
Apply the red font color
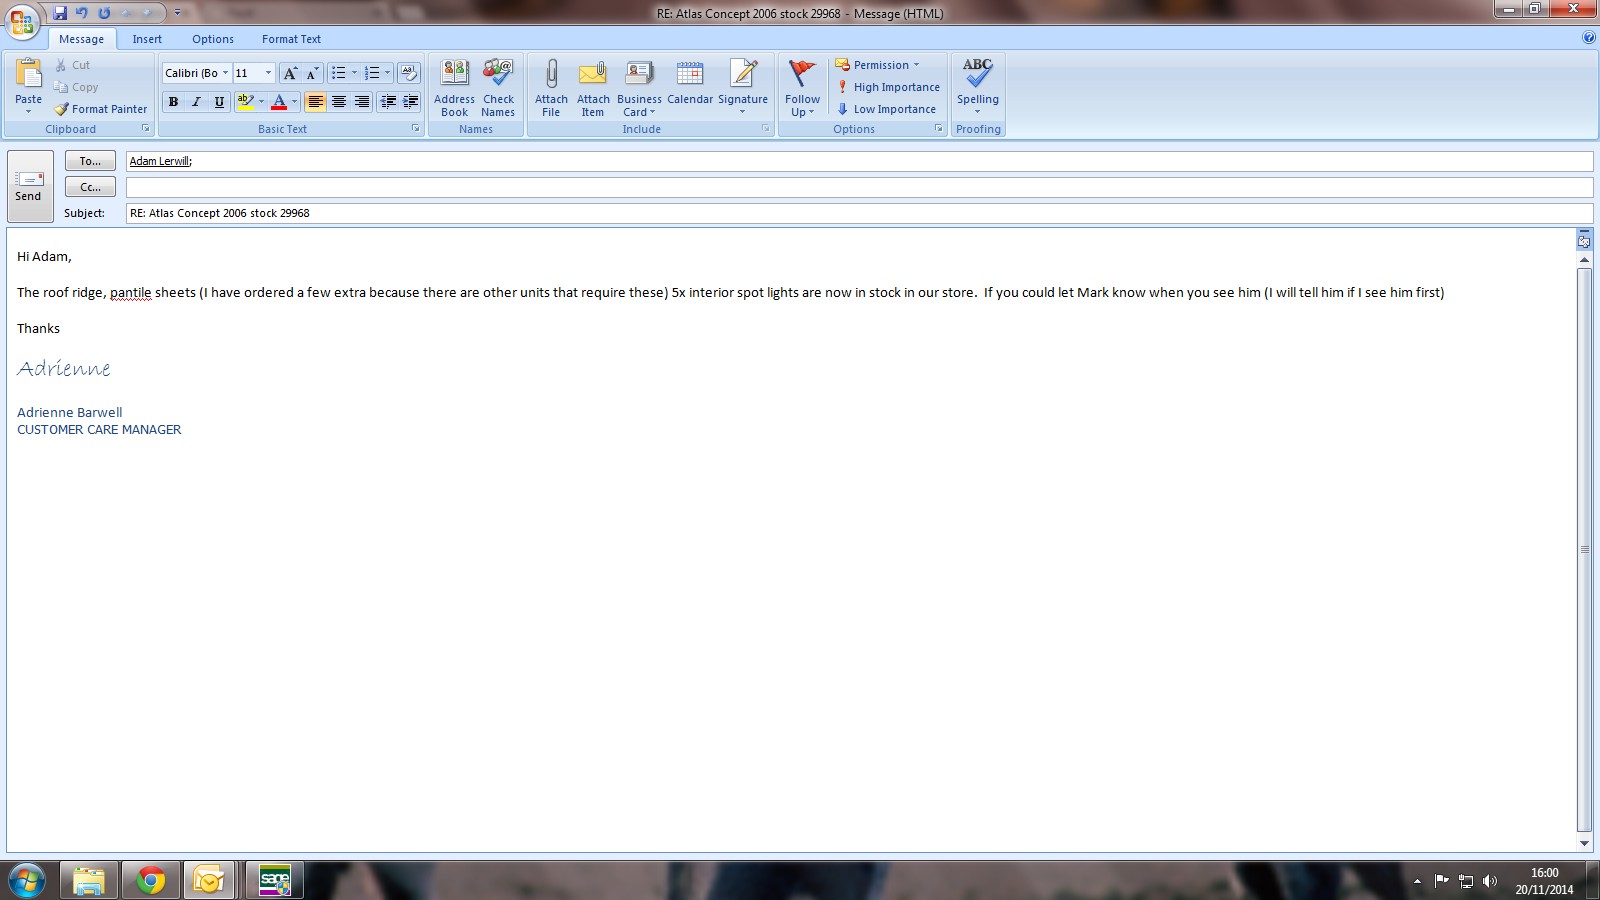click(279, 102)
